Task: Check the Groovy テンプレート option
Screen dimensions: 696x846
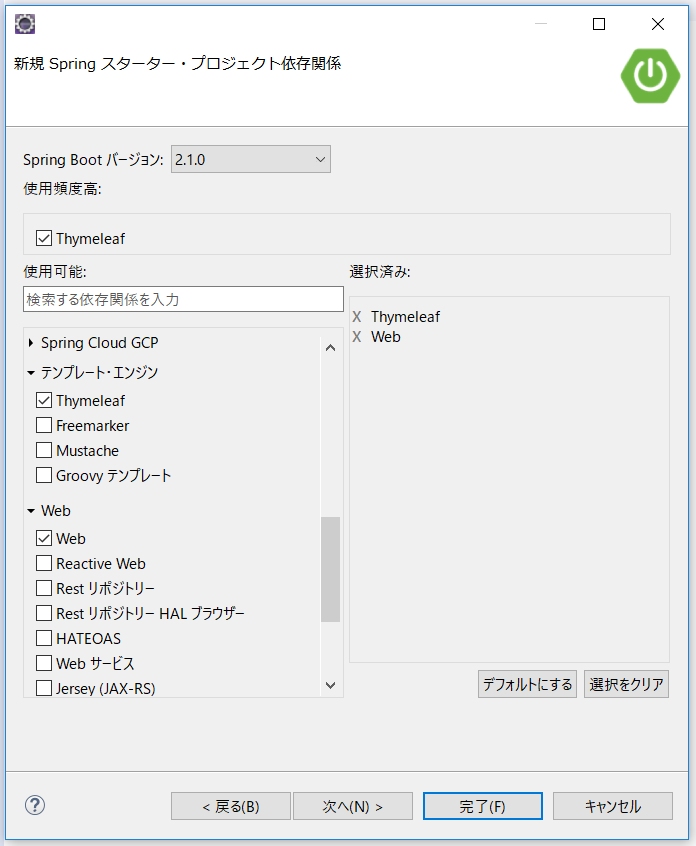Action: click(44, 475)
